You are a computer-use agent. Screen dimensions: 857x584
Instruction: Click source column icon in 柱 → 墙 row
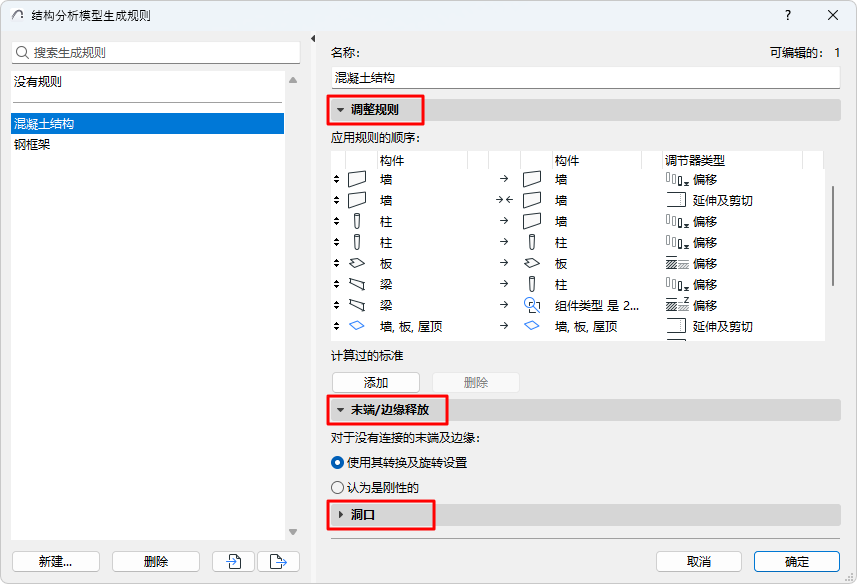[x=357, y=221]
